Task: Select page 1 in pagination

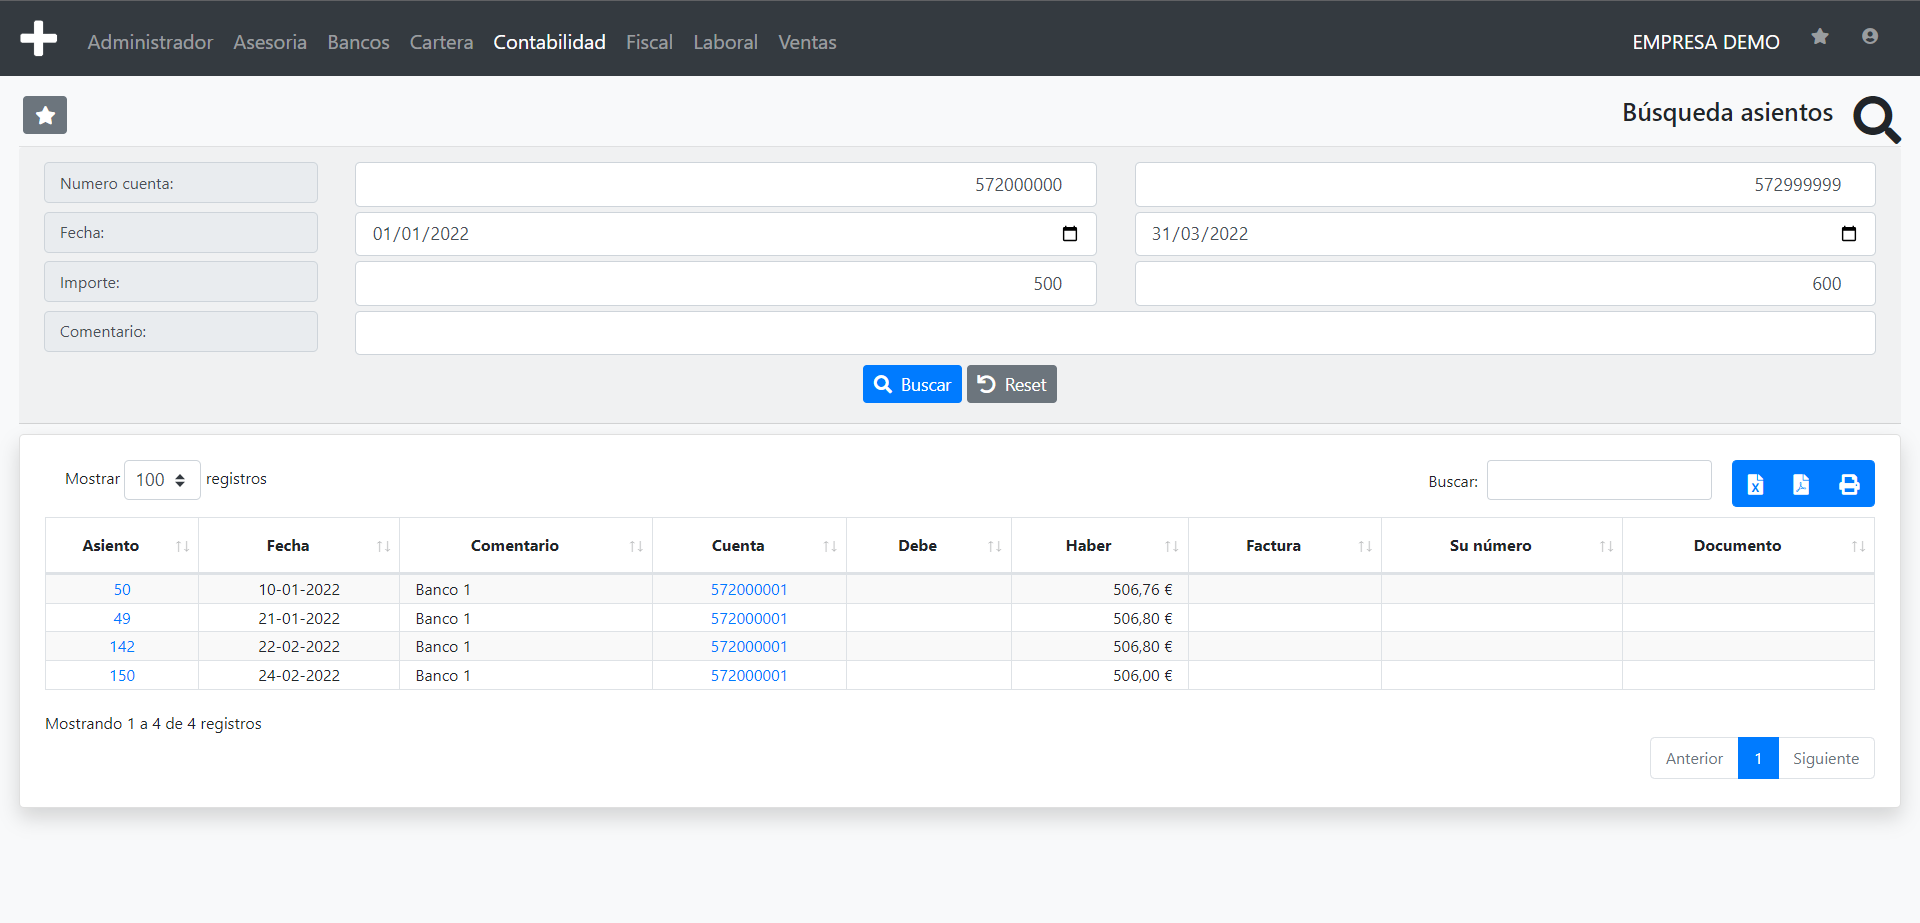Action: coord(1758,758)
